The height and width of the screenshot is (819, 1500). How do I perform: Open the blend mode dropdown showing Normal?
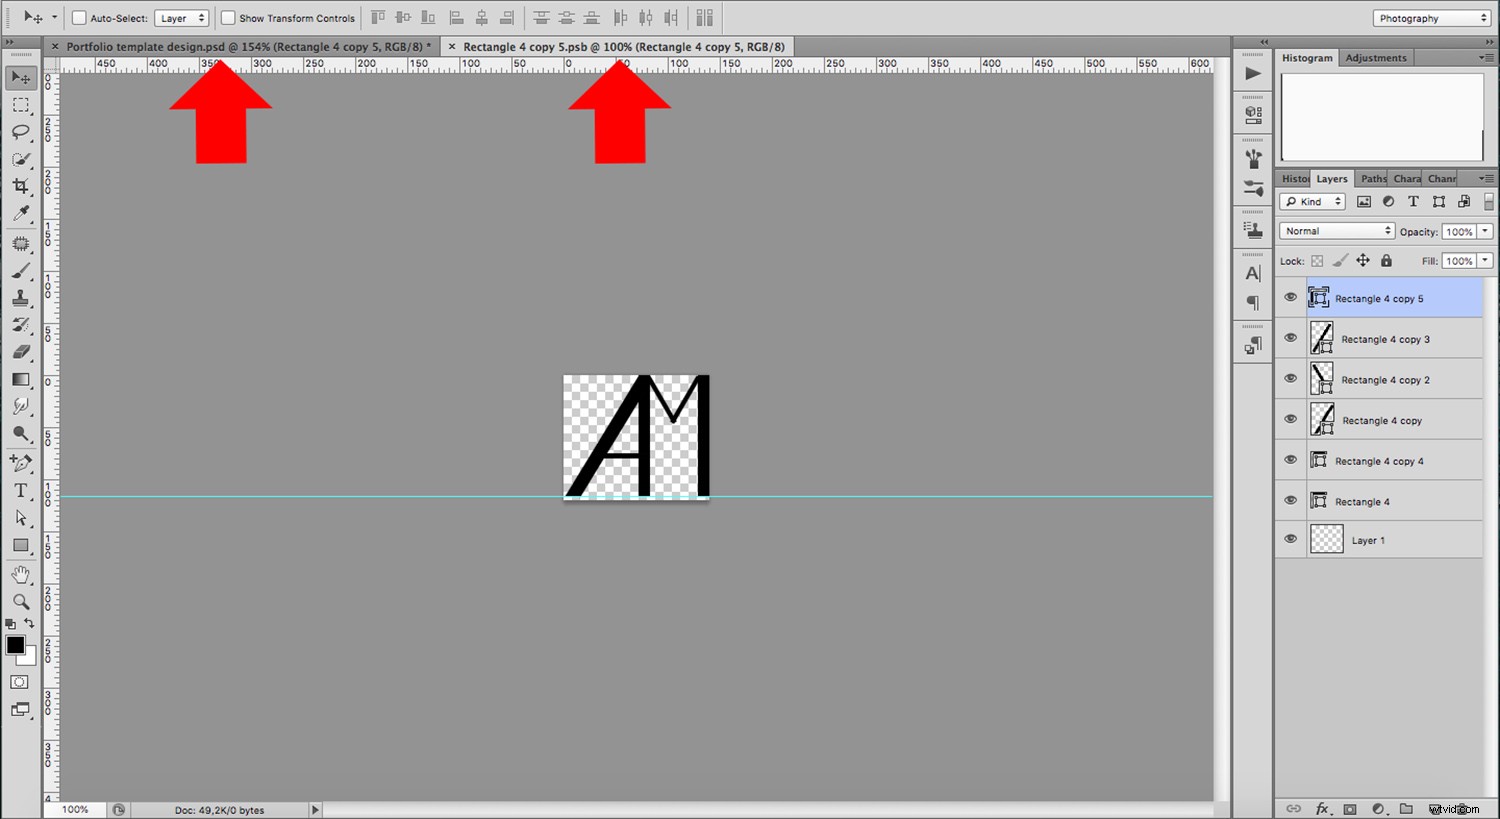(1335, 231)
